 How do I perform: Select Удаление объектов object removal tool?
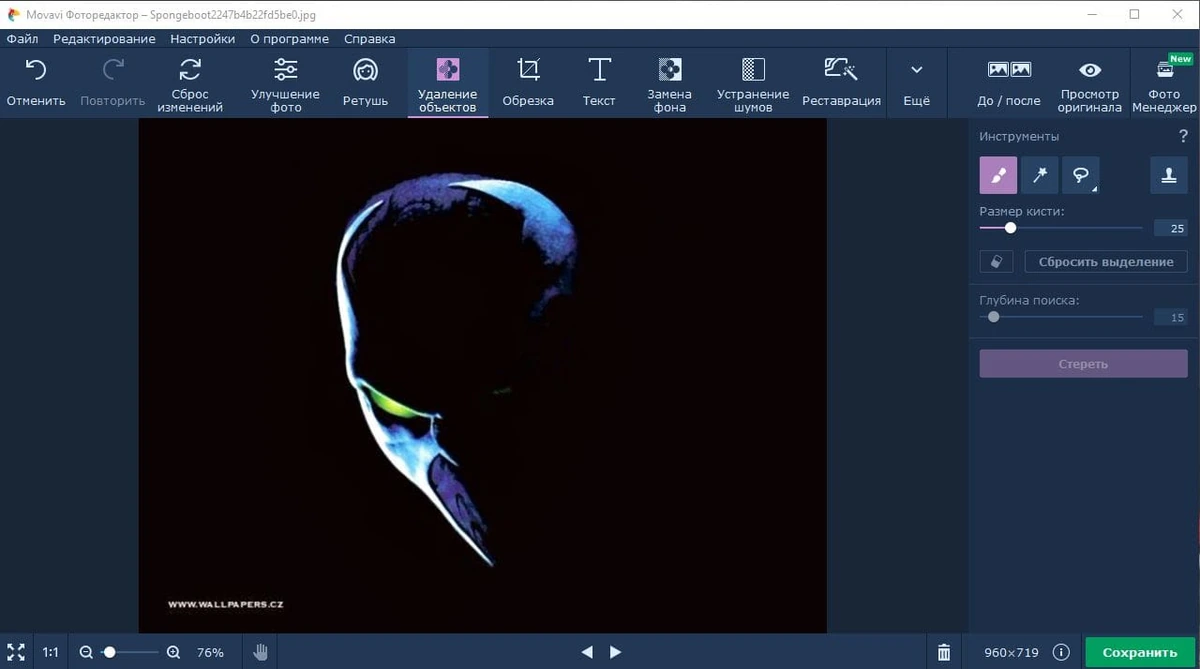(448, 84)
